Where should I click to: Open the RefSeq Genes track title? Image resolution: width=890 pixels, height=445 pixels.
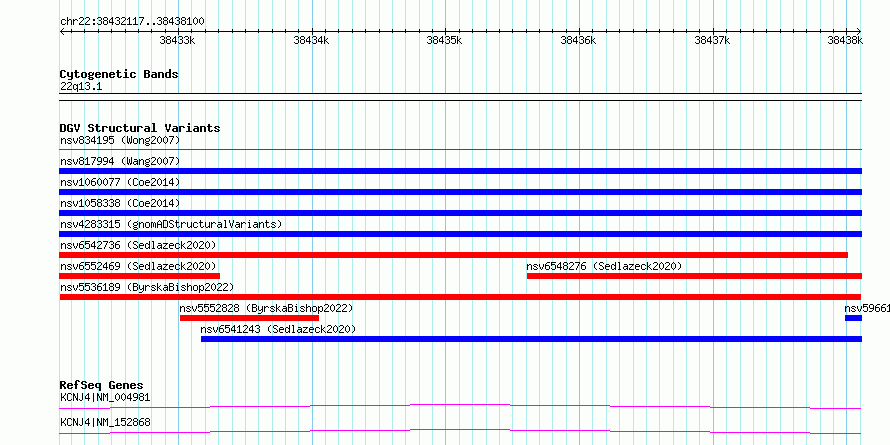(102, 385)
